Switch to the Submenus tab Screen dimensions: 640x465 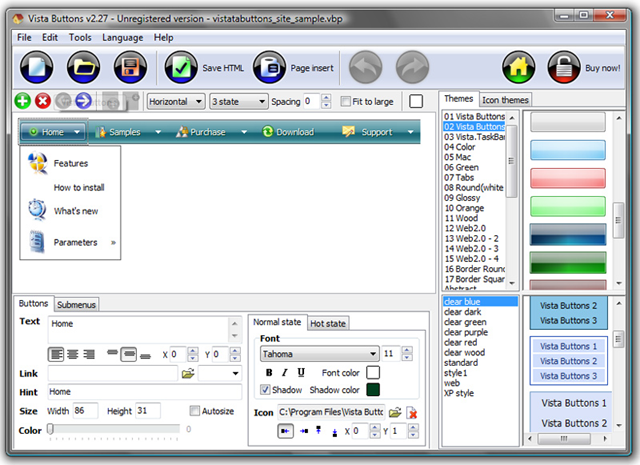76,304
